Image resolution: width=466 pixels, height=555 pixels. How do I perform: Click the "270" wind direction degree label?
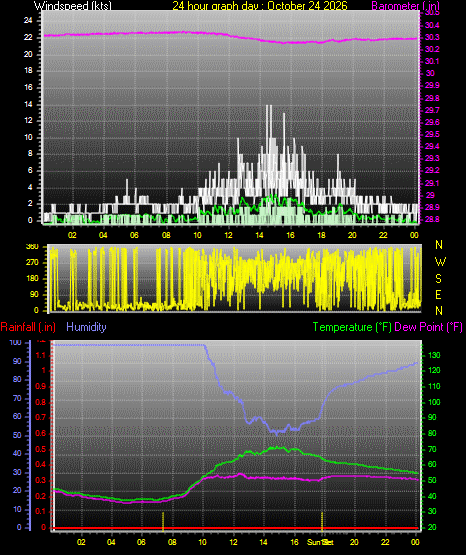(x=32, y=263)
